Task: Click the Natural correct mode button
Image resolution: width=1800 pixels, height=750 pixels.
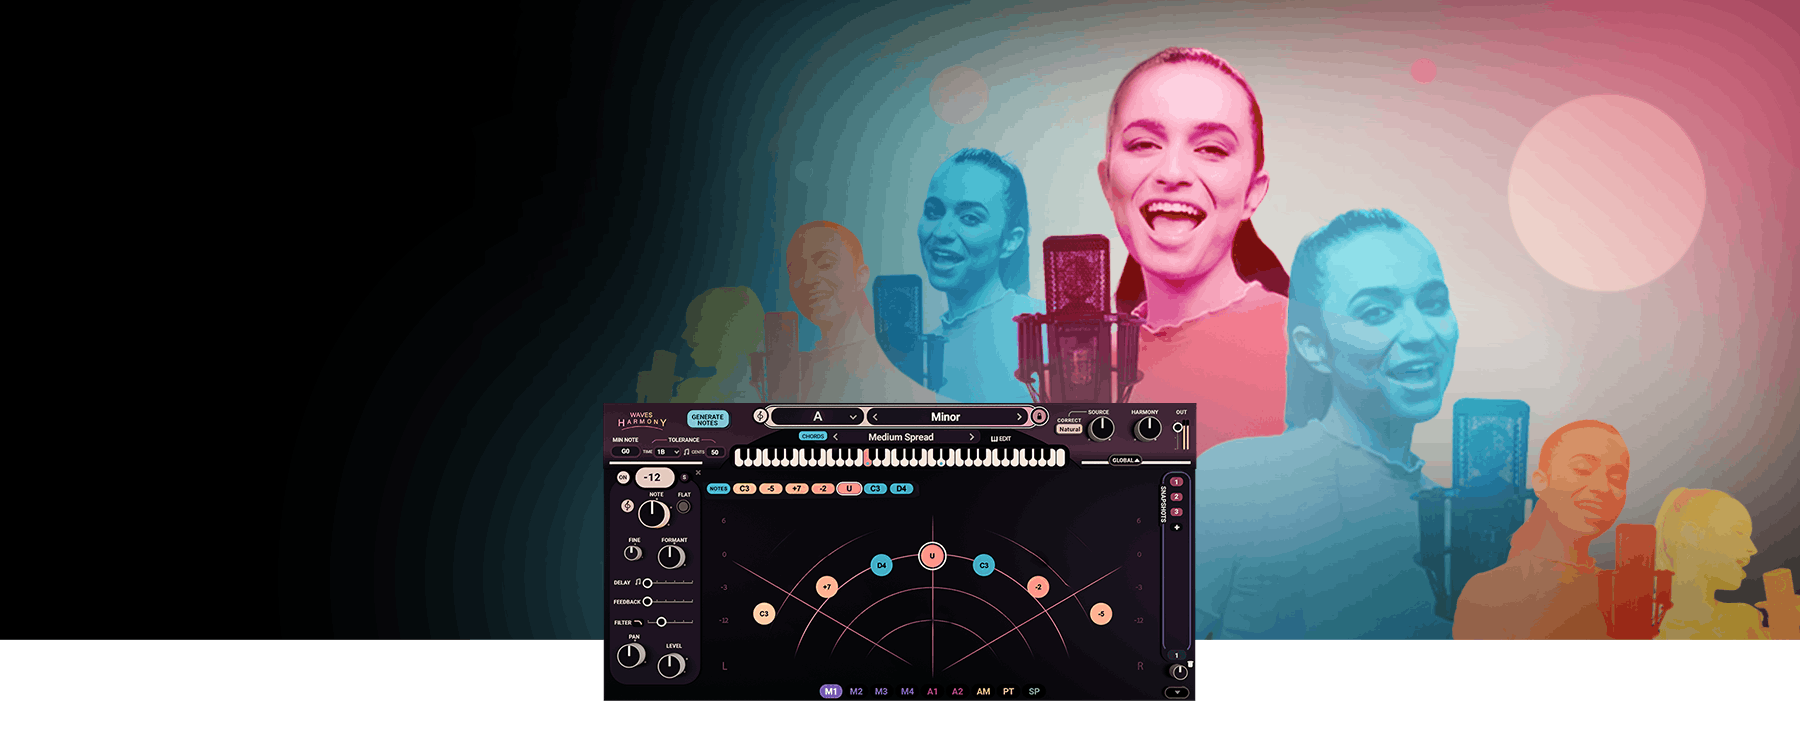Action: click(1070, 429)
